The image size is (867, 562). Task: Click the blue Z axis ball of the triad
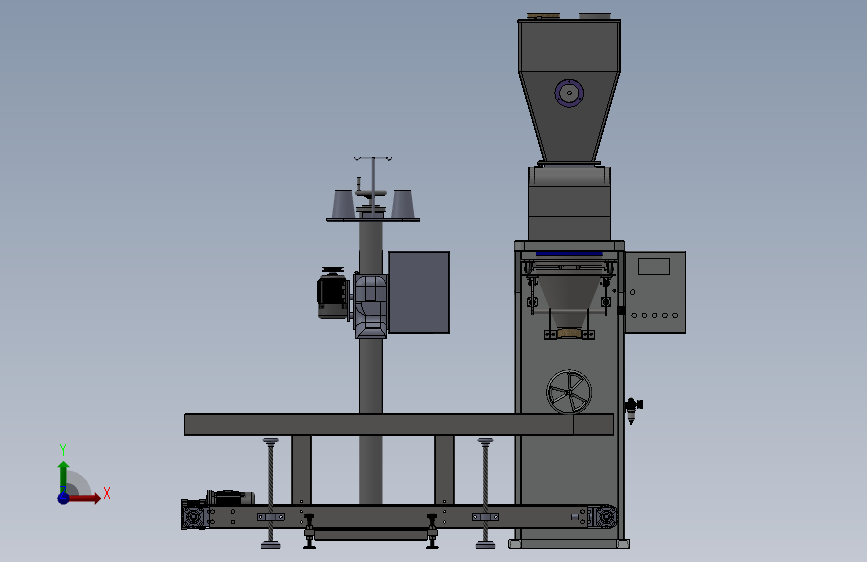[x=63, y=498]
